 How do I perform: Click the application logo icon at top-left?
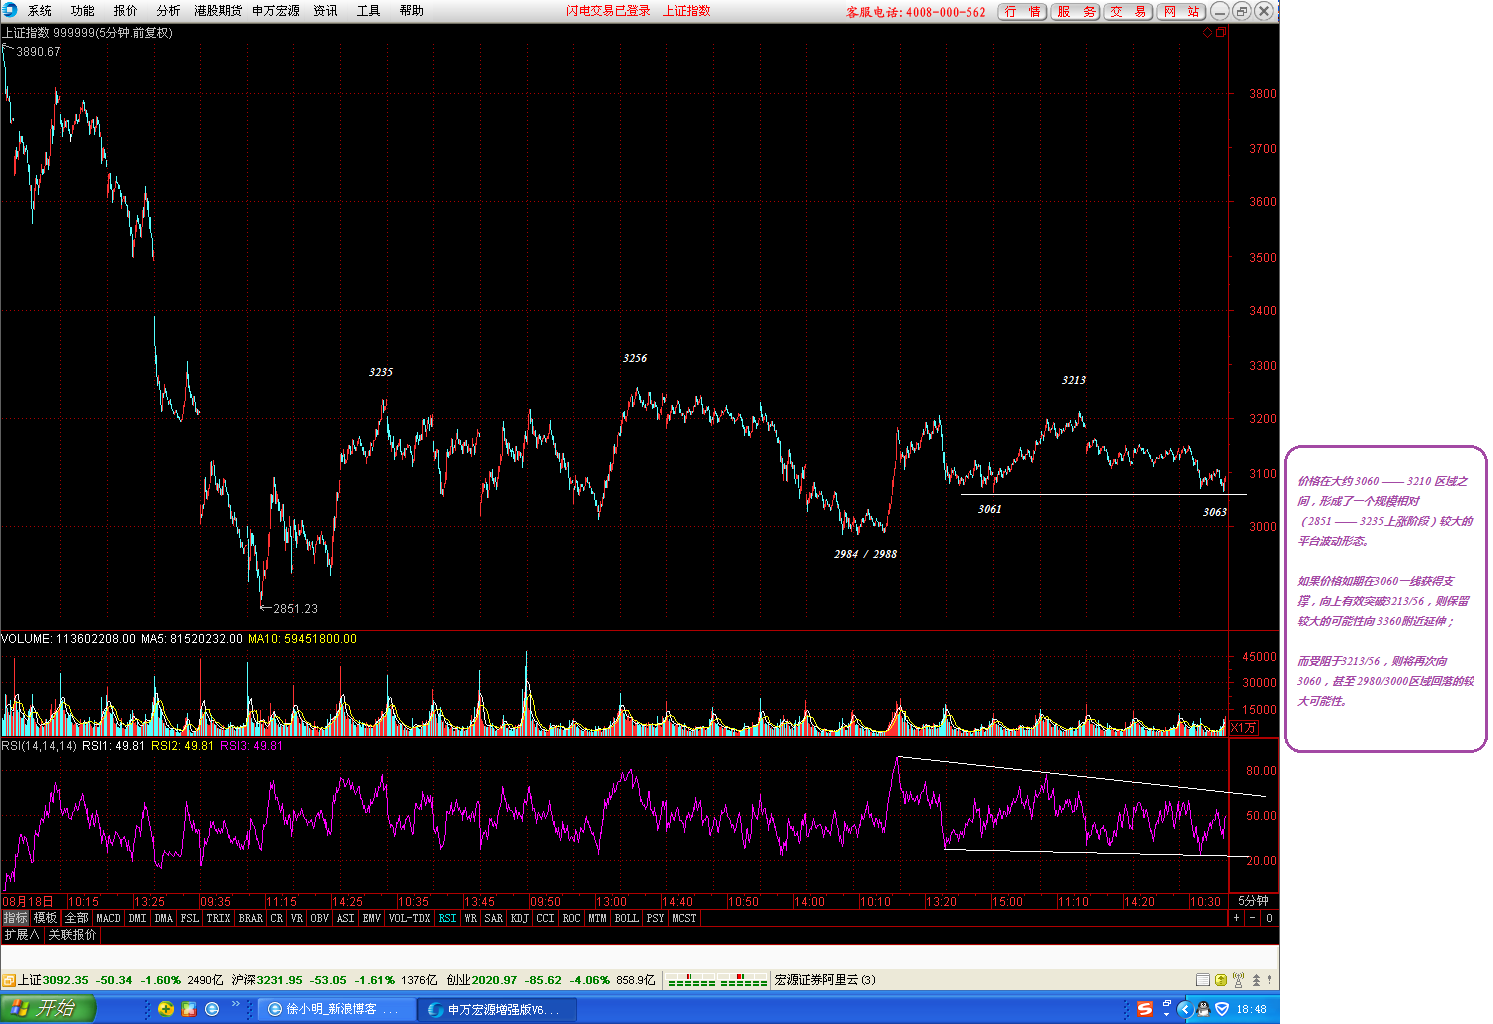pyautogui.click(x=10, y=10)
